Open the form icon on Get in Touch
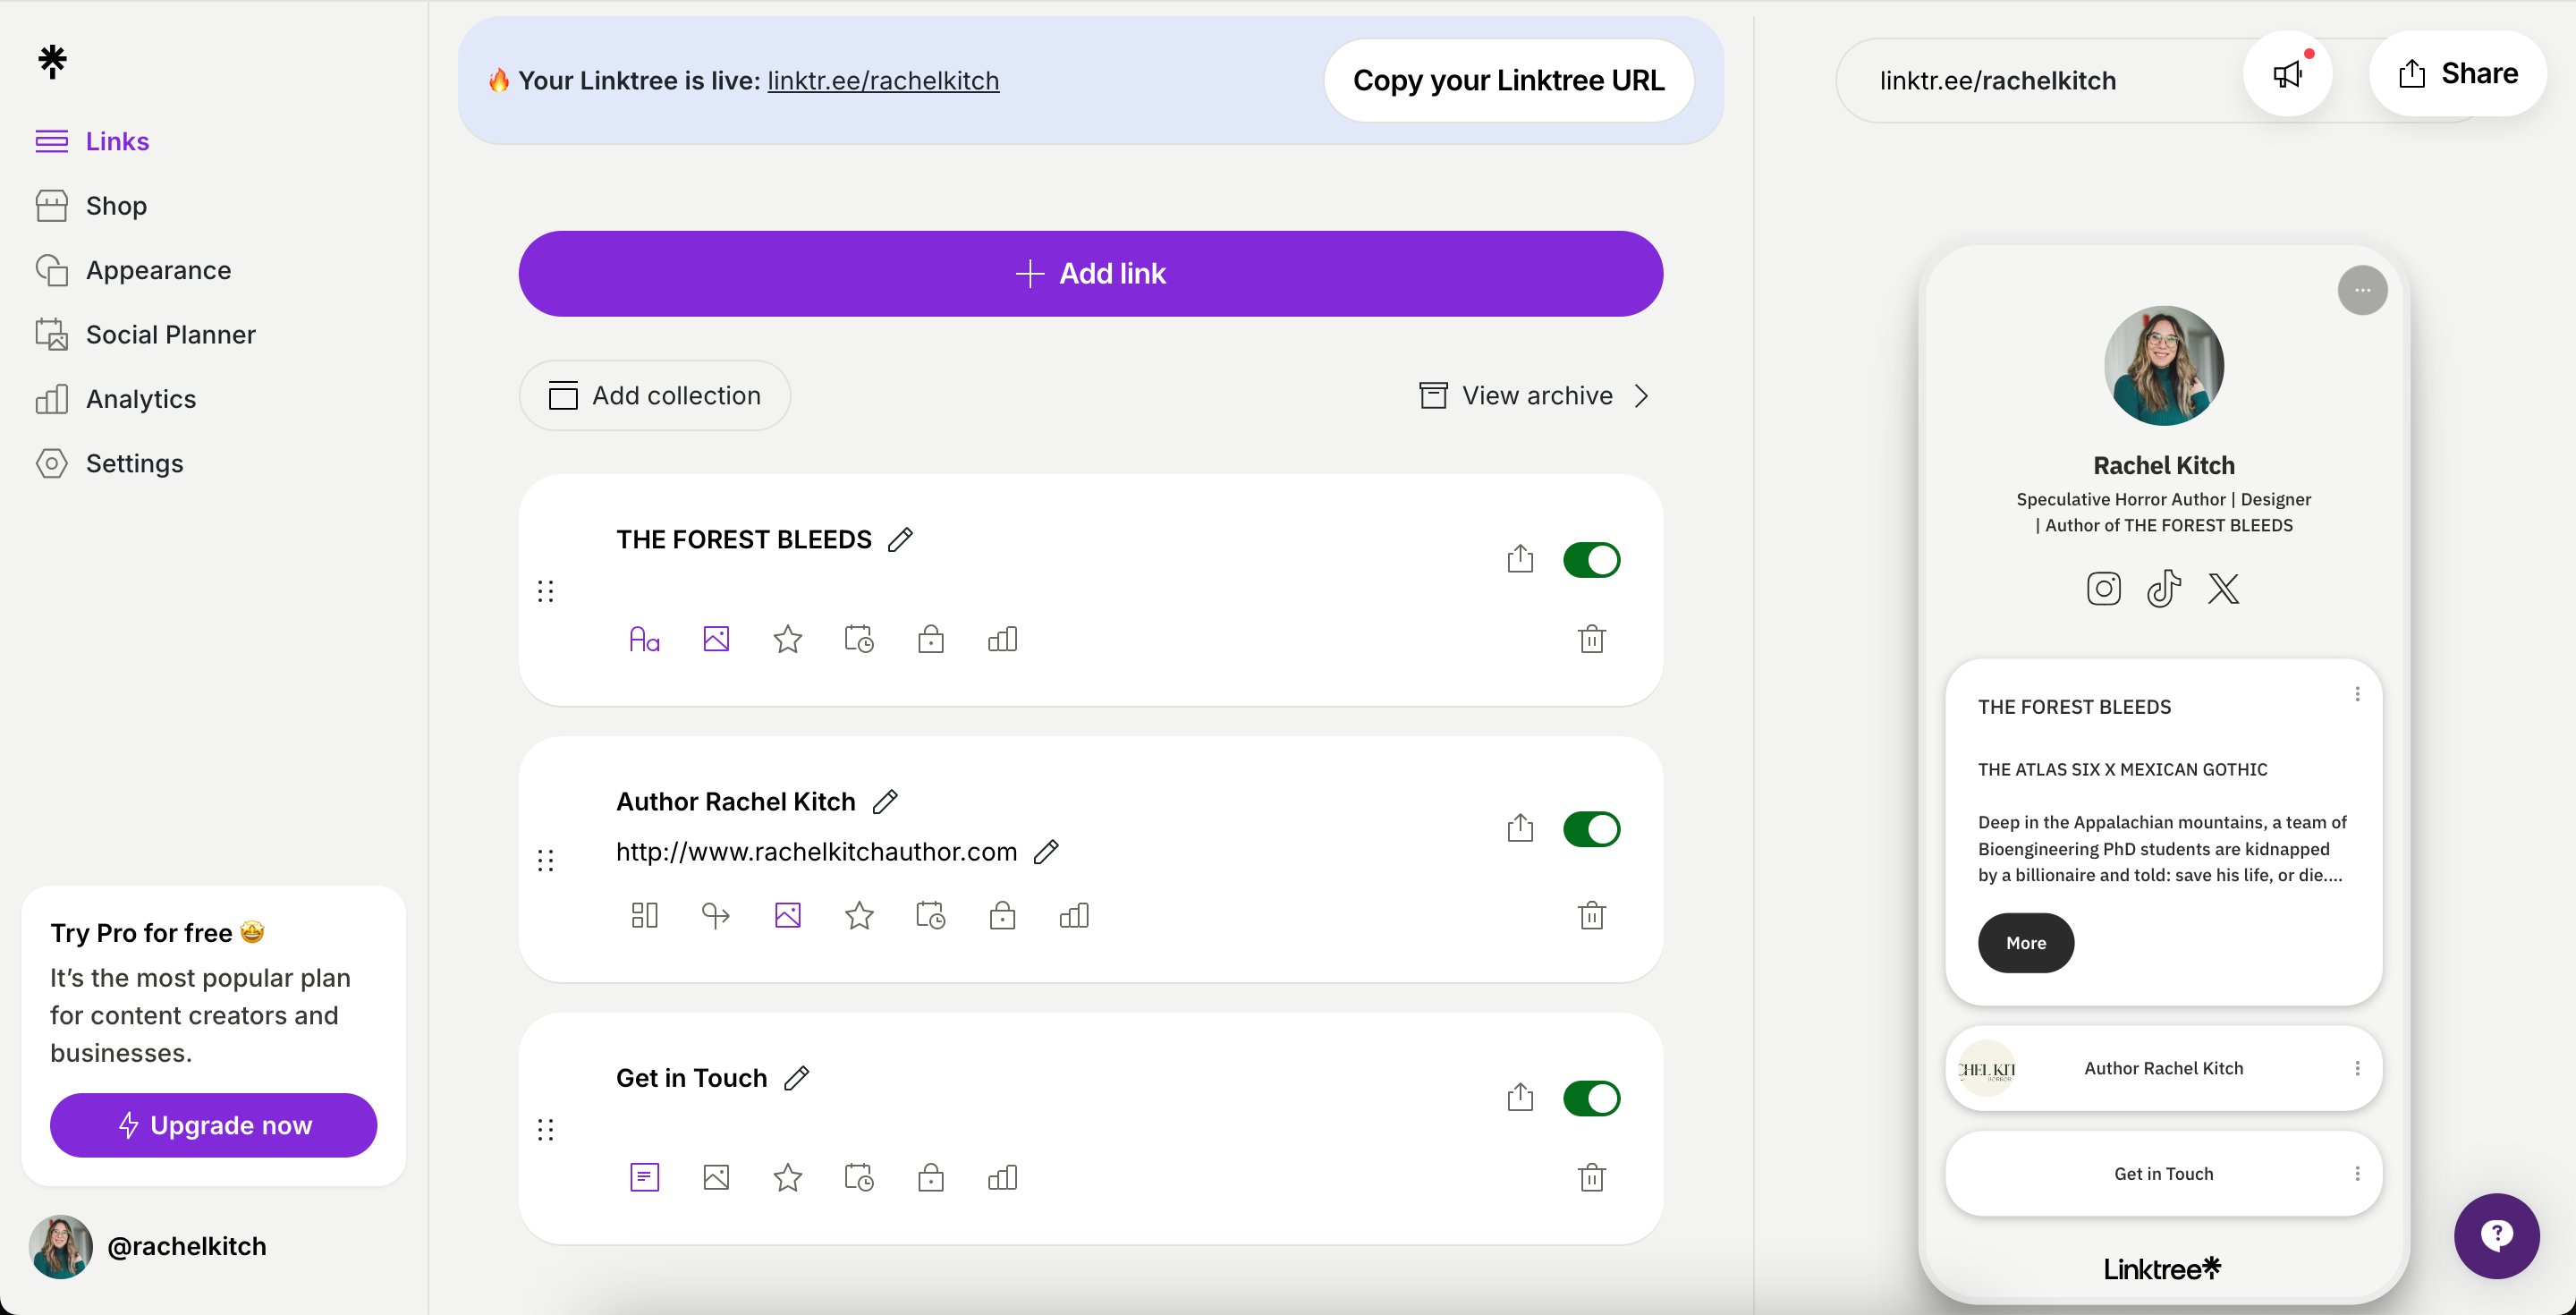 coord(644,1177)
